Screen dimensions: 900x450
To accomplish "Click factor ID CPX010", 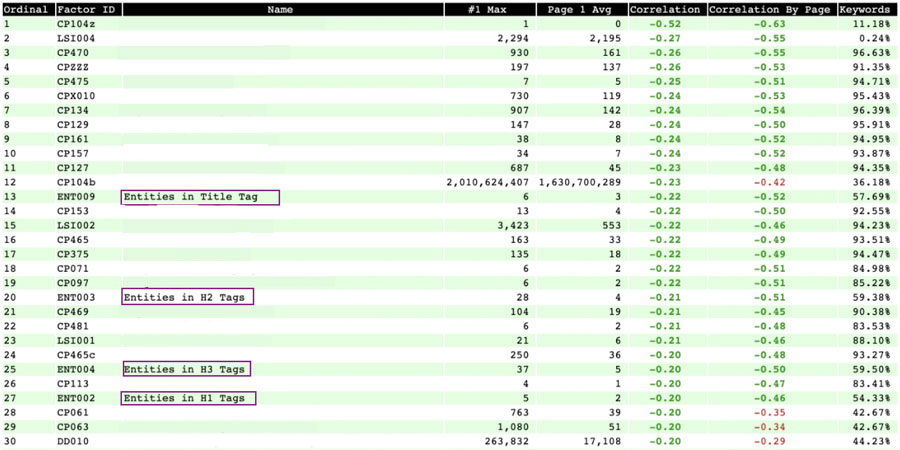I will [x=75, y=96].
